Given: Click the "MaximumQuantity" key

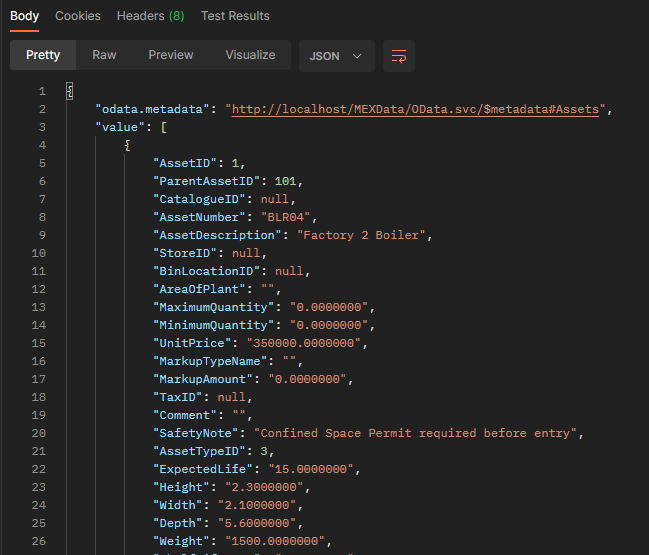Looking at the screenshot, I should click(x=214, y=307).
